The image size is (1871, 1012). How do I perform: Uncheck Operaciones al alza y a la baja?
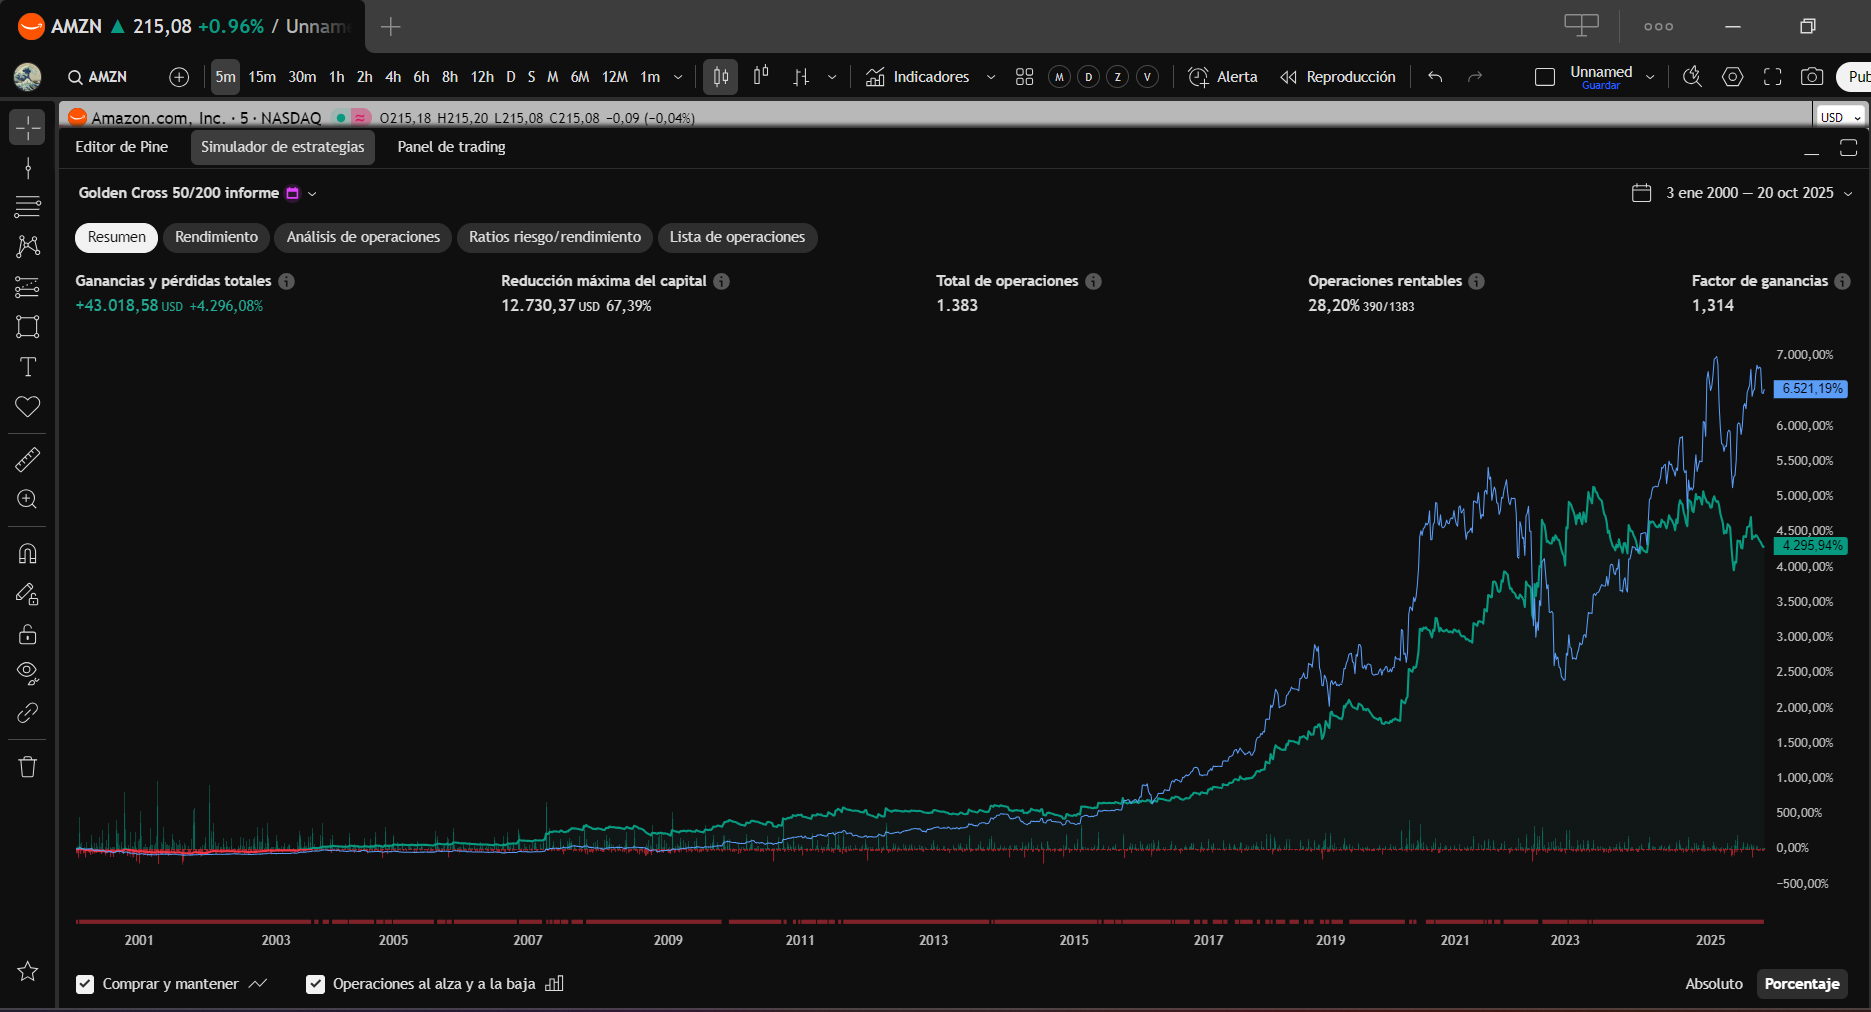315,984
